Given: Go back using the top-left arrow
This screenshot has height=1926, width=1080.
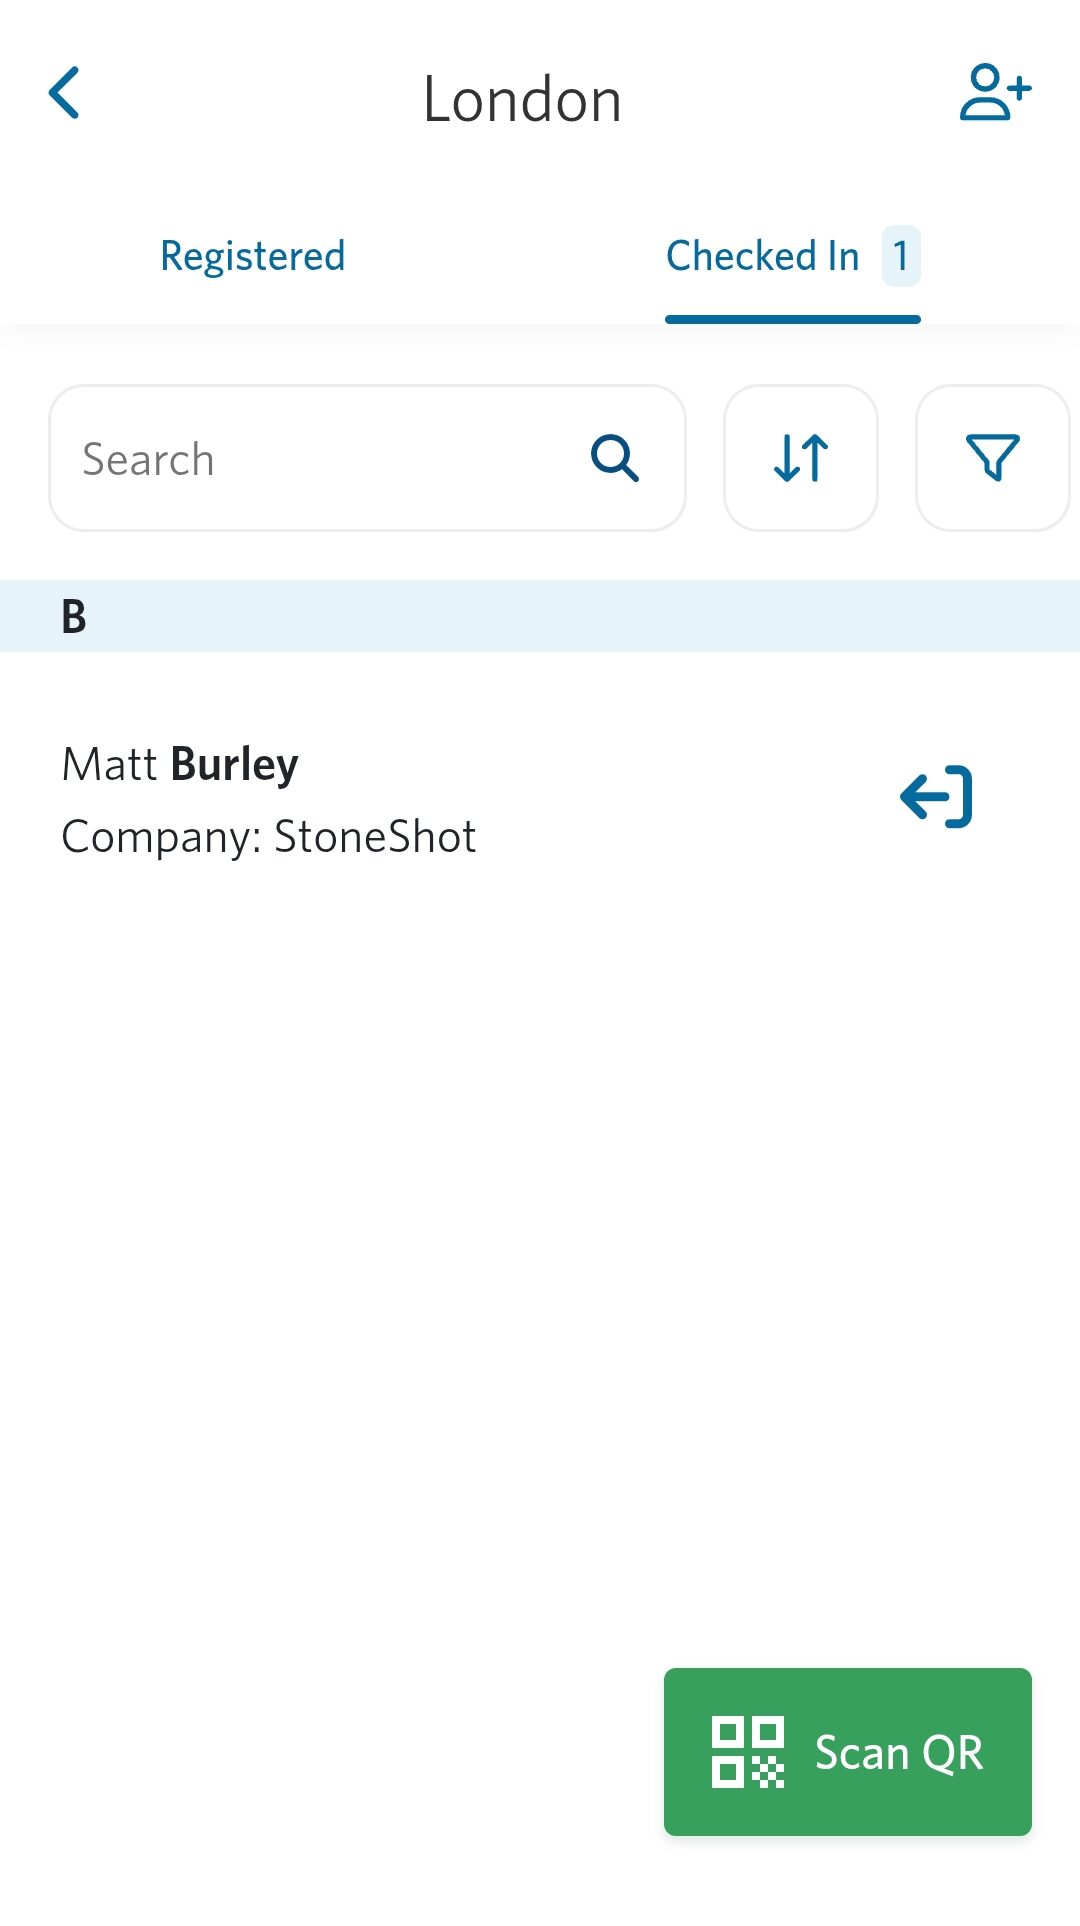Looking at the screenshot, I should click(65, 94).
